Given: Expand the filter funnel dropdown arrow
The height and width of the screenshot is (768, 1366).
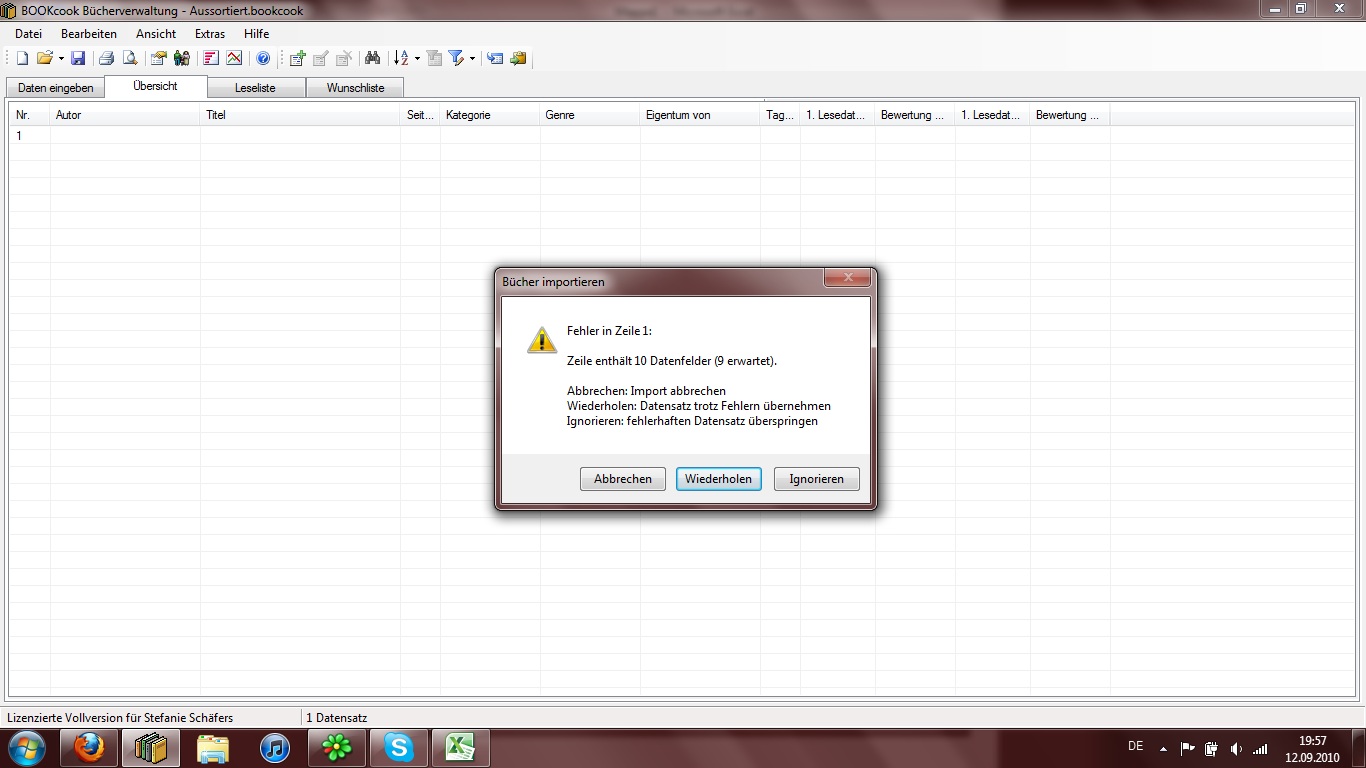Looking at the screenshot, I should click(472, 59).
